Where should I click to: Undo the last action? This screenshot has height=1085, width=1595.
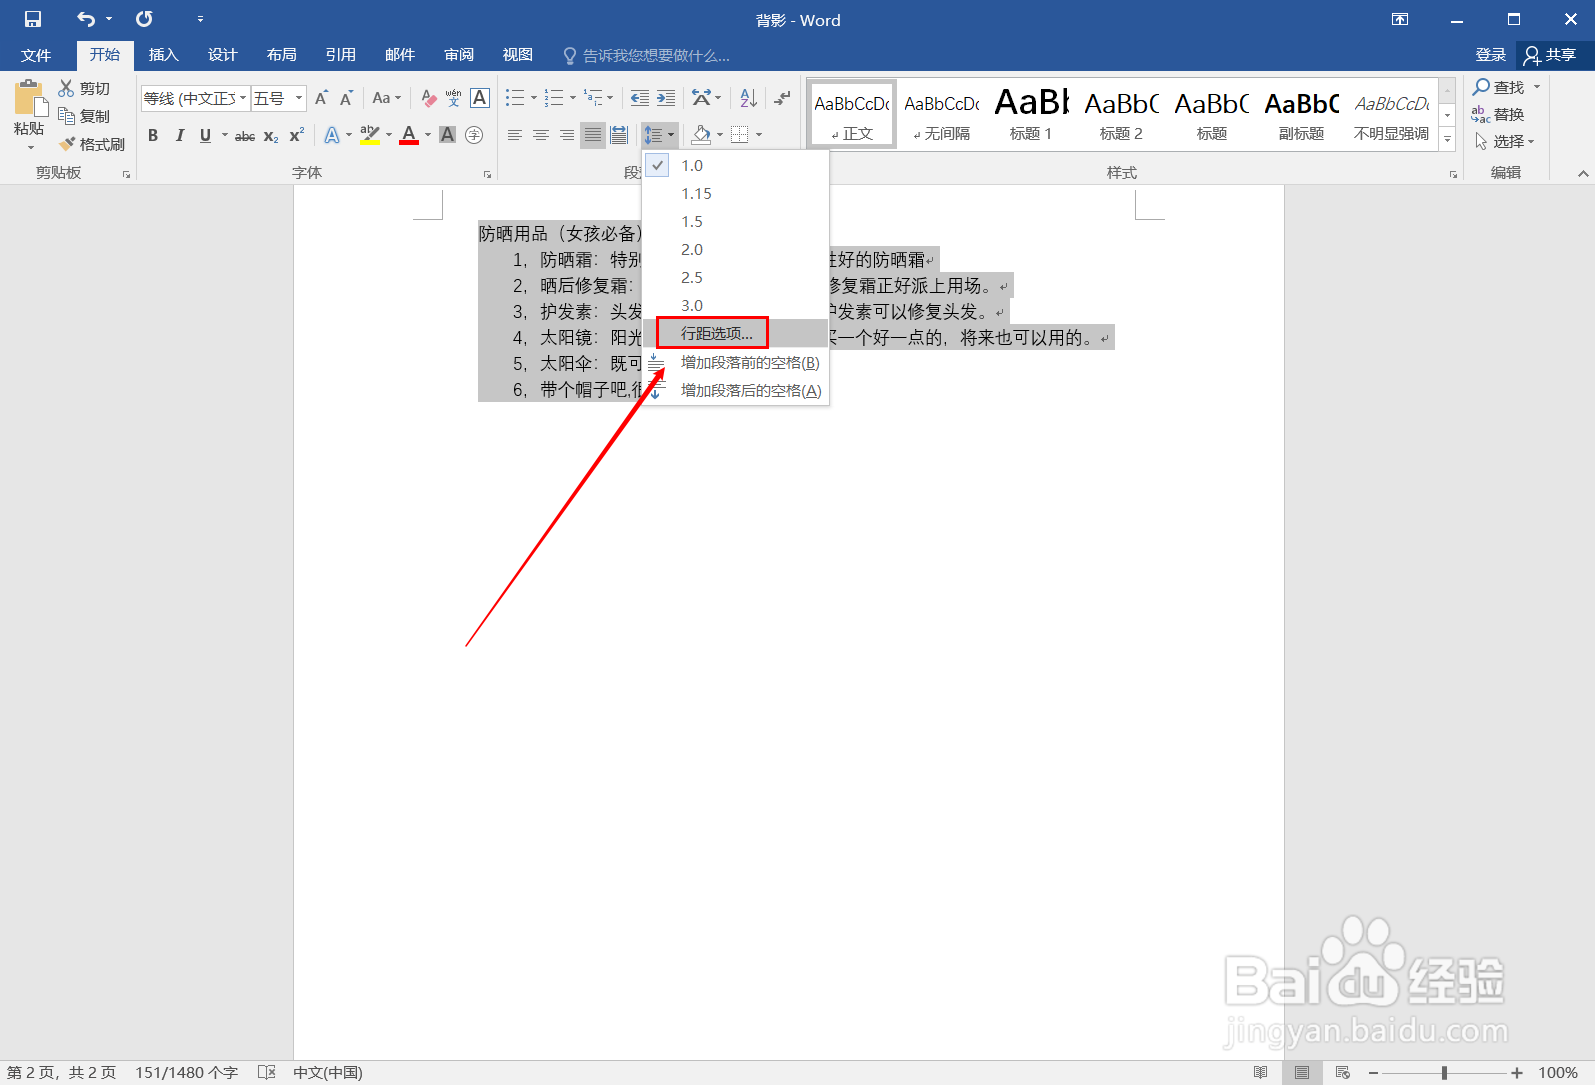tap(86, 19)
